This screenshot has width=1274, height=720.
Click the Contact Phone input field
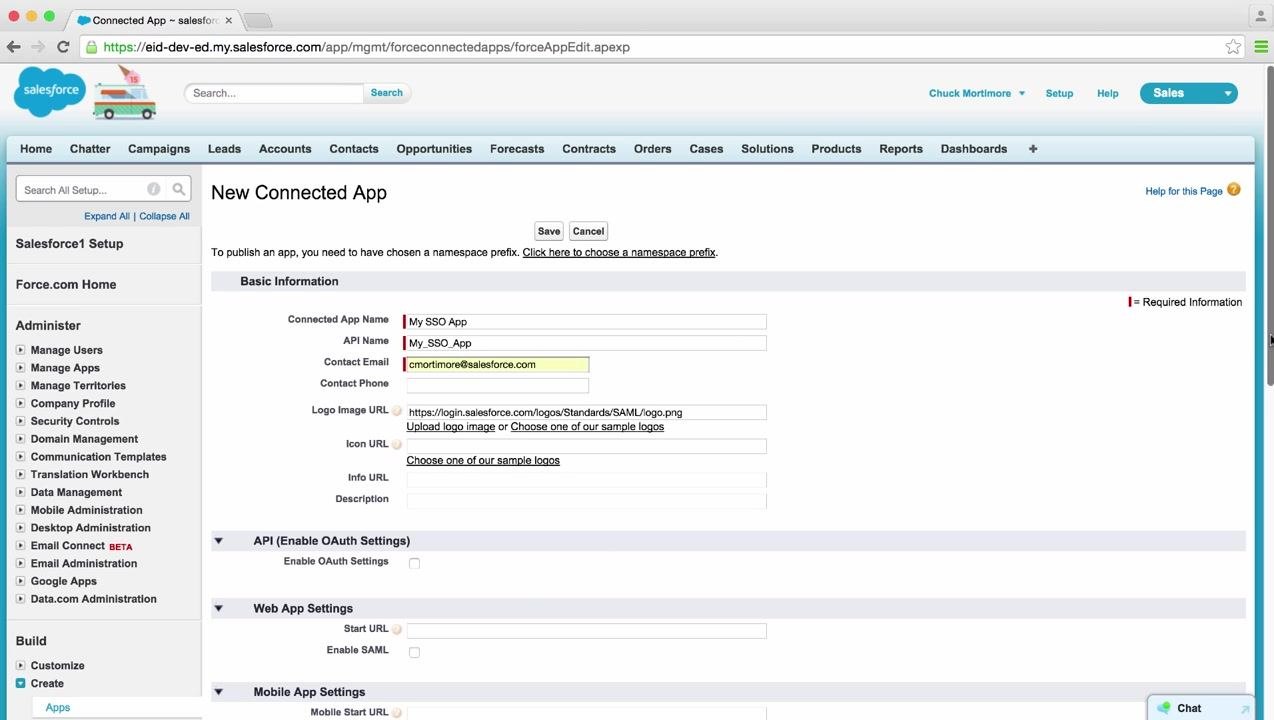(x=497, y=384)
